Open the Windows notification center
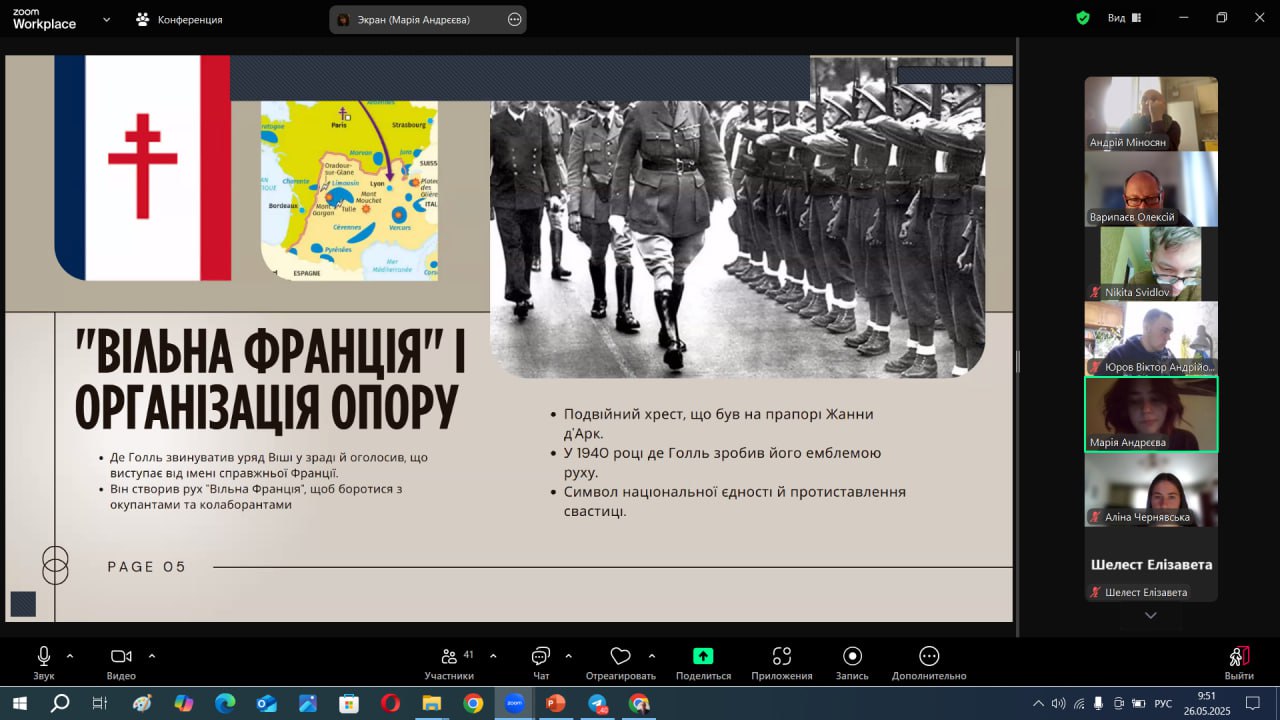The image size is (1280, 720). (x=1253, y=703)
